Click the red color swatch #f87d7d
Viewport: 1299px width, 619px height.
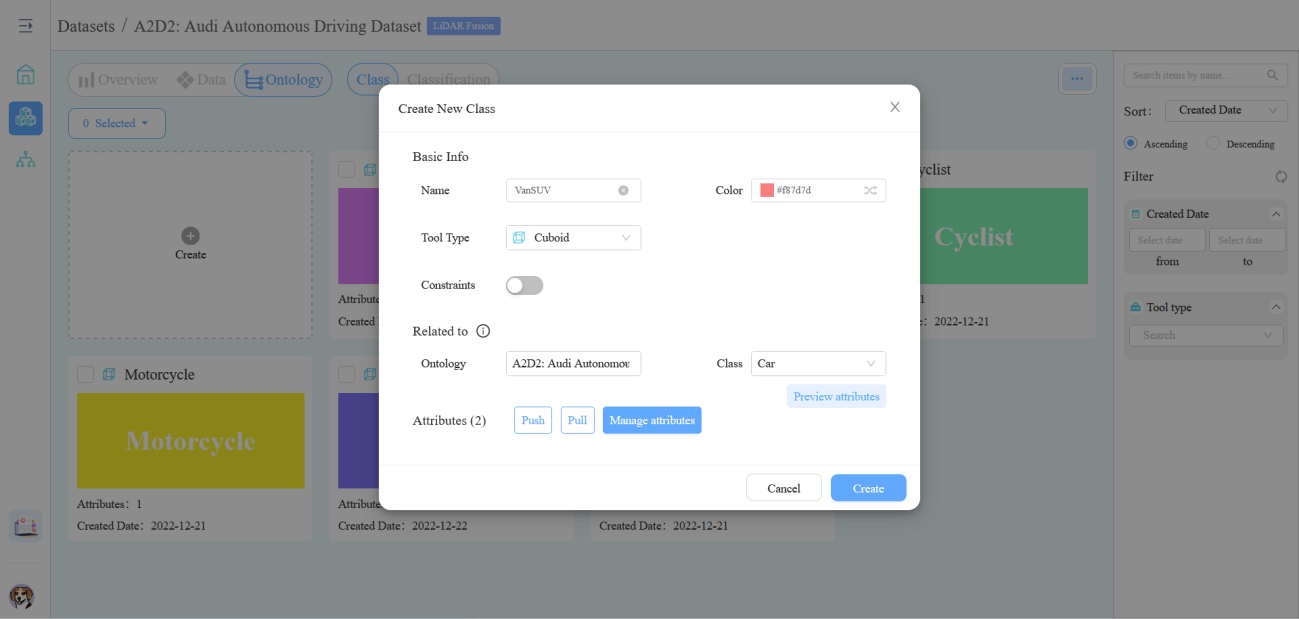(767, 190)
